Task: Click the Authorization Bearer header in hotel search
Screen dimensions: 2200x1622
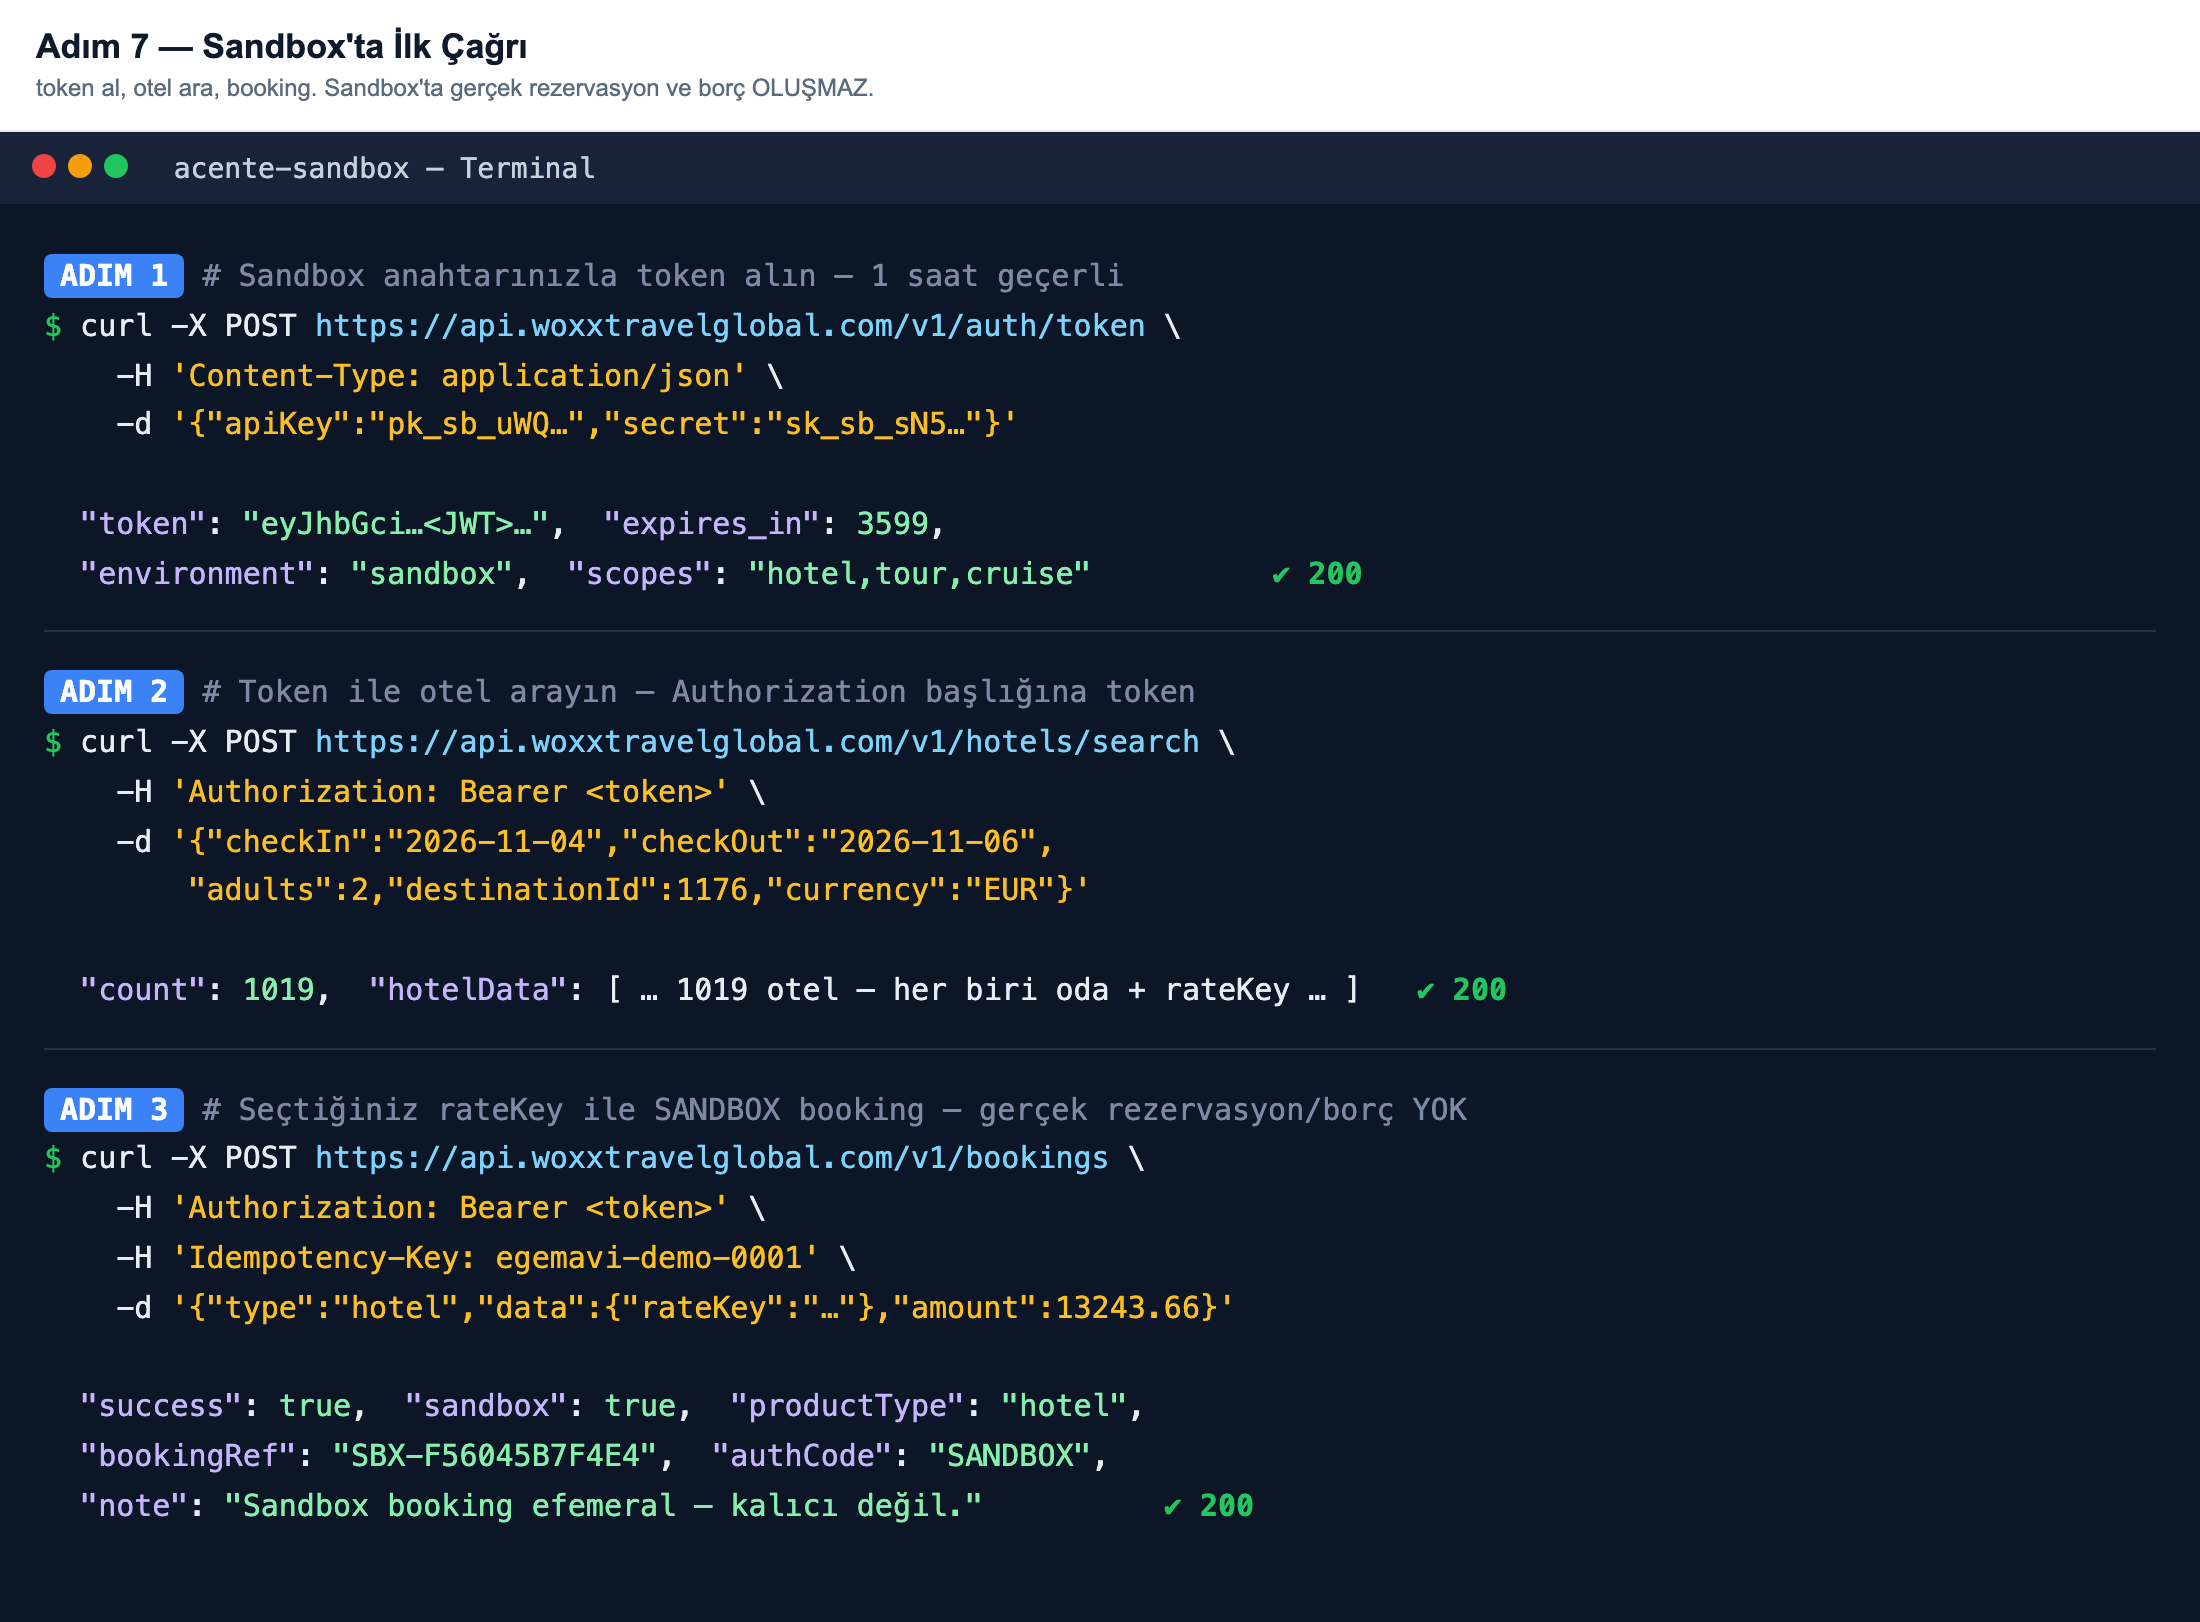Action: click(451, 792)
